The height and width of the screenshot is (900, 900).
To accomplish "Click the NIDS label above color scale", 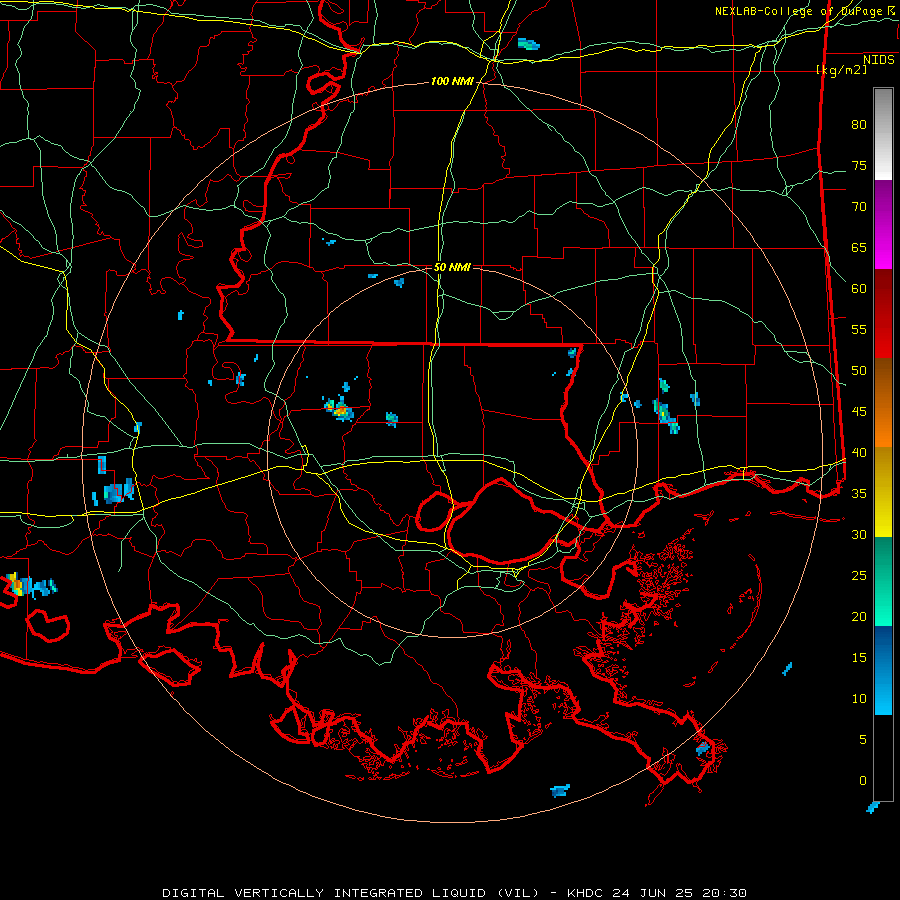I will [x=878, y=60].
